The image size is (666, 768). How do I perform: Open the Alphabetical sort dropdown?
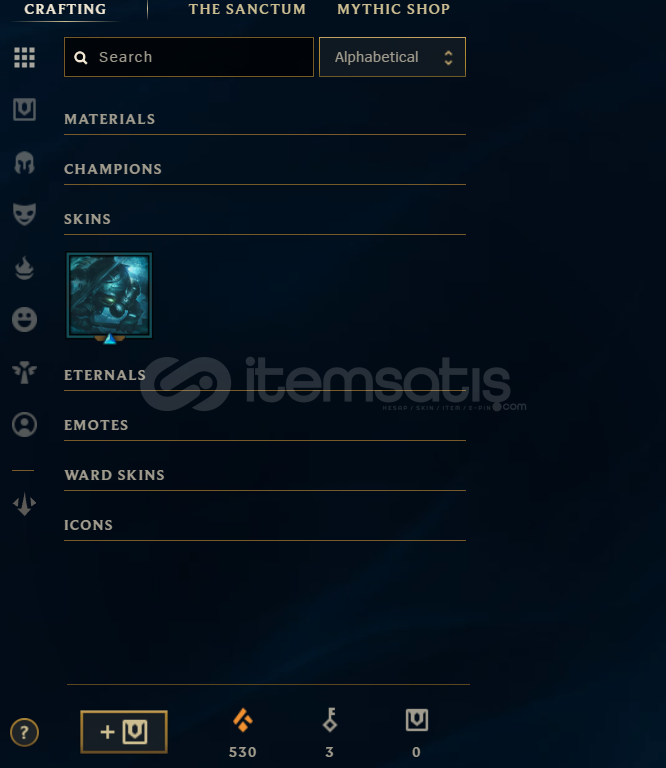pos(392,57)
